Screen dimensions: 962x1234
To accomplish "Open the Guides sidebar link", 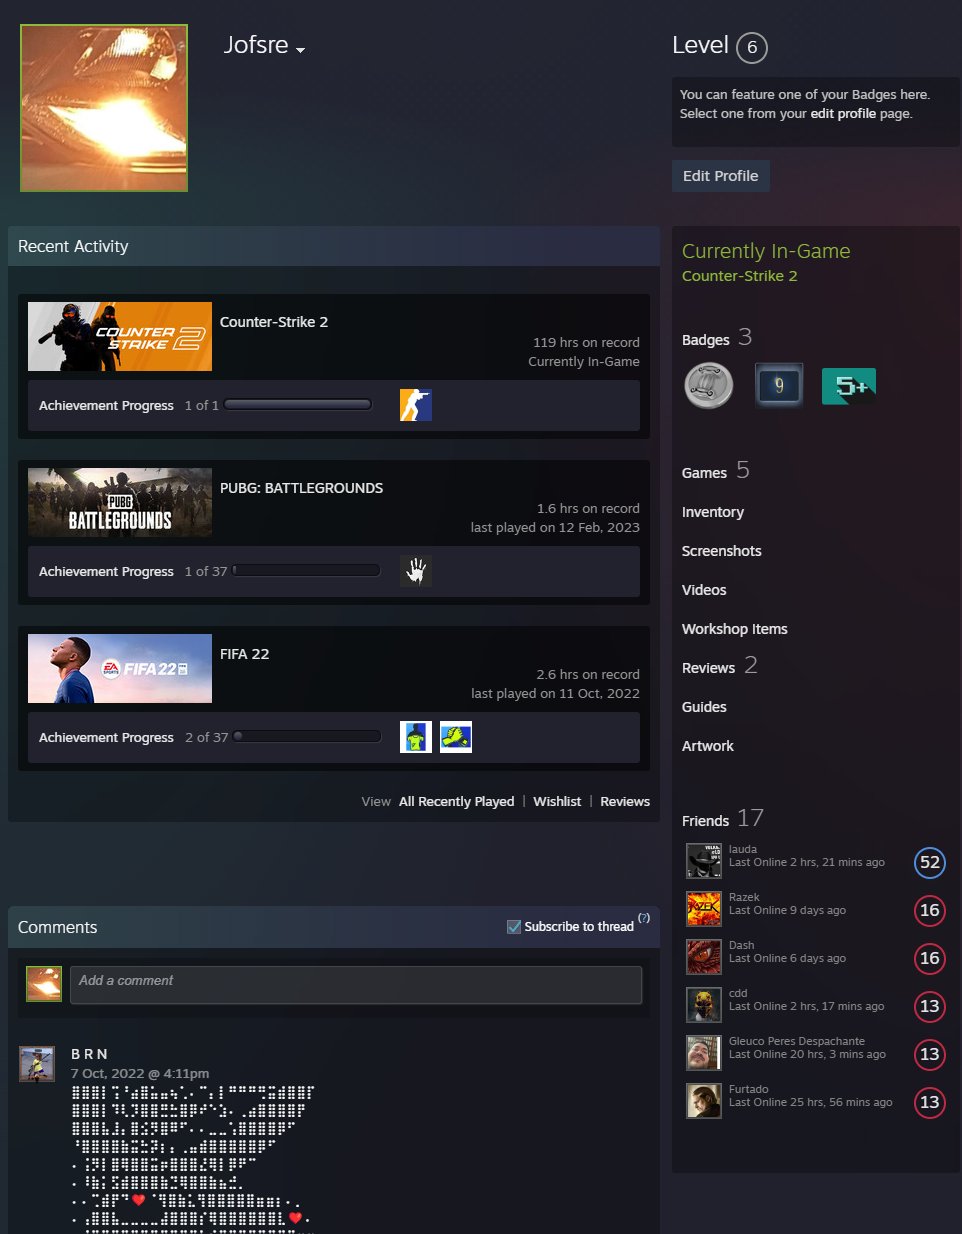I will point(704,707).
